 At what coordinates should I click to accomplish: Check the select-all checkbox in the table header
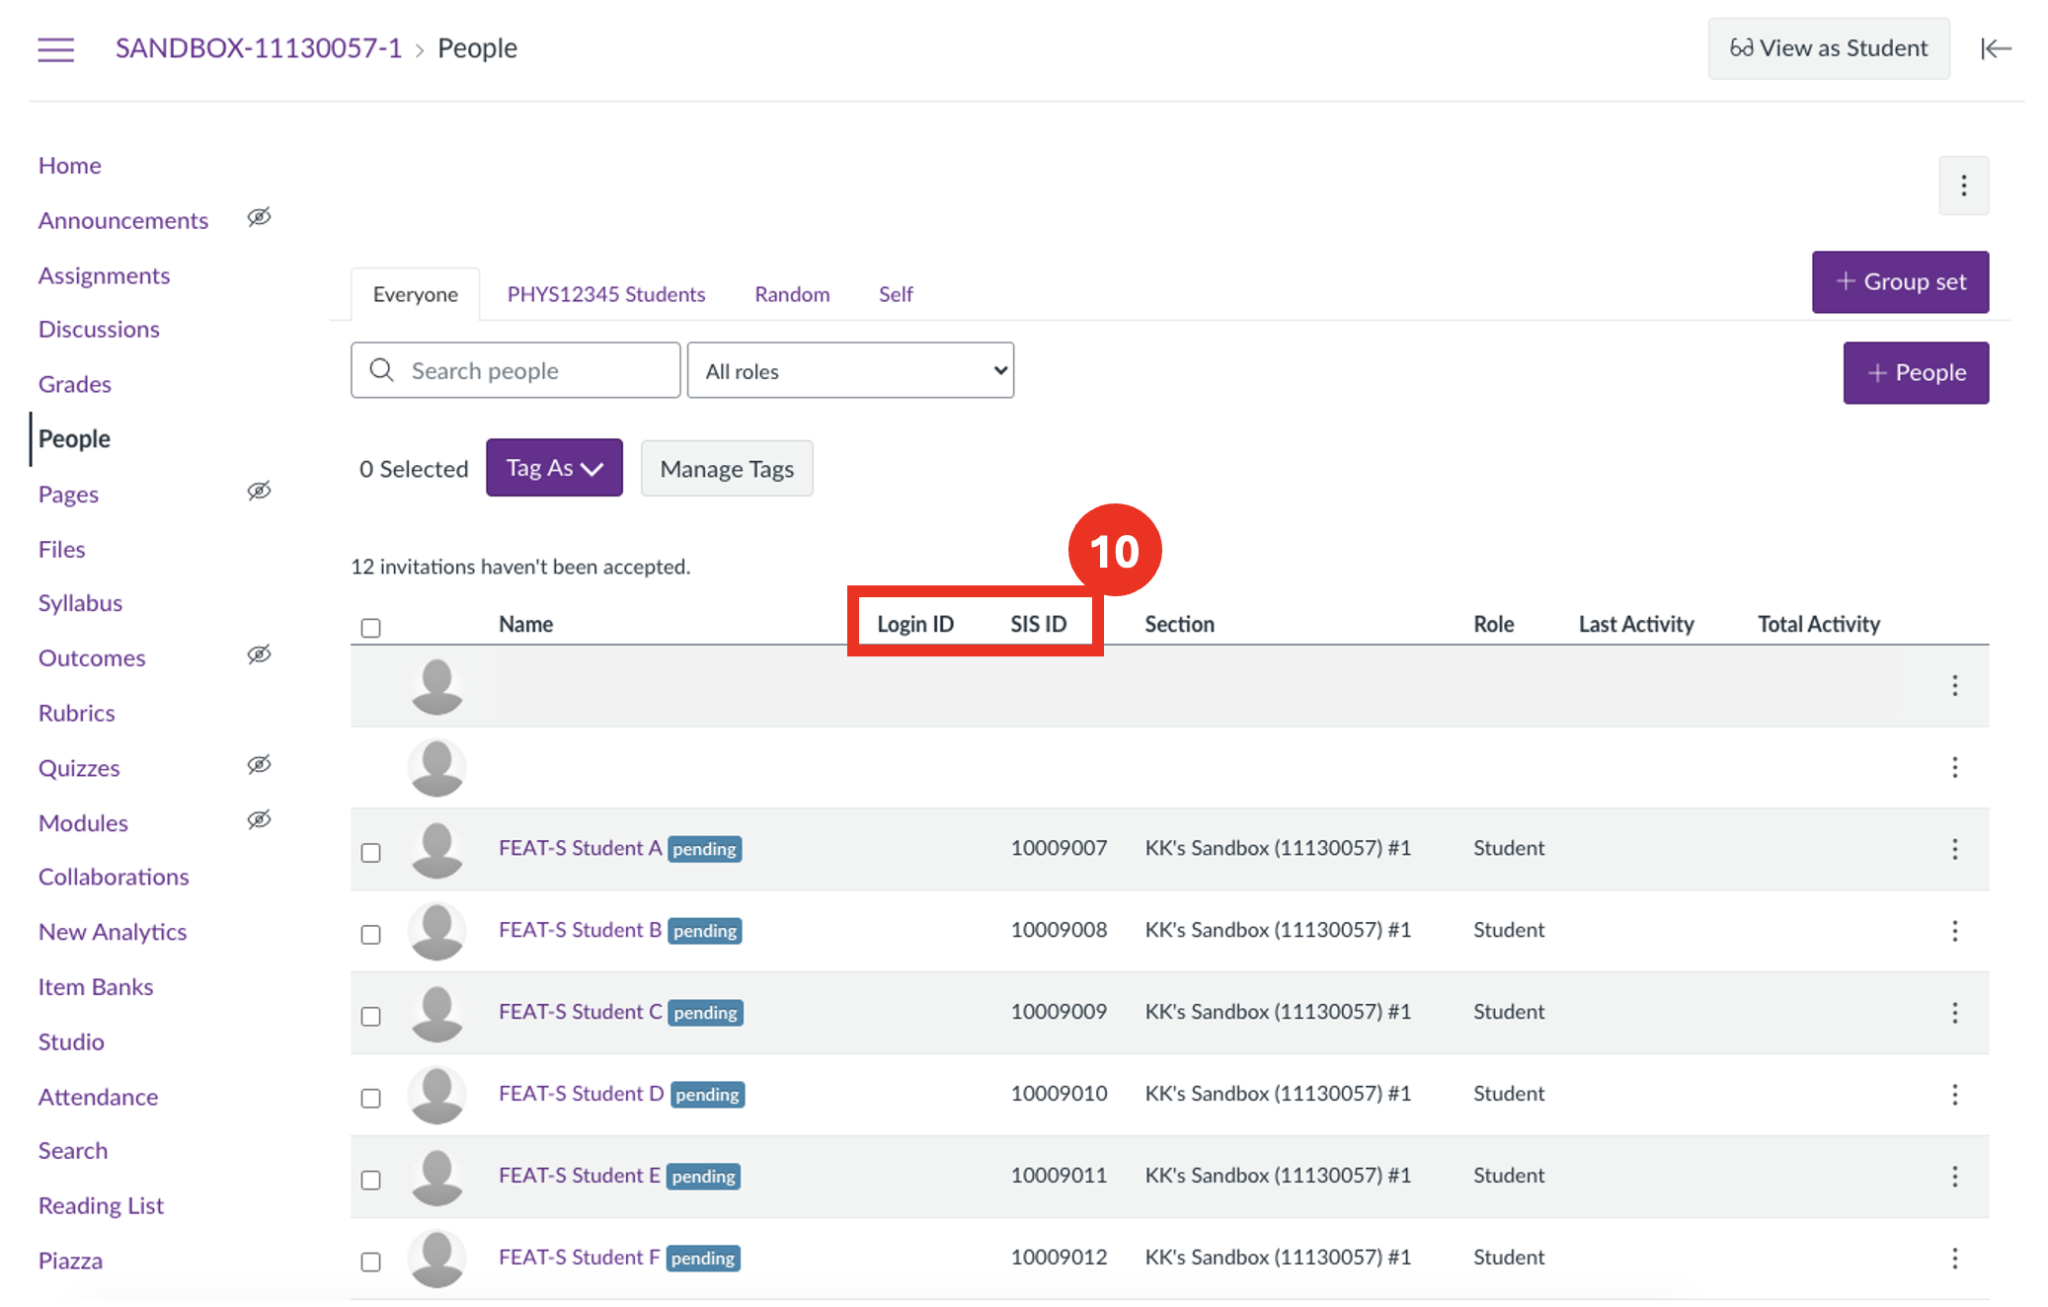tap(370, 627)
